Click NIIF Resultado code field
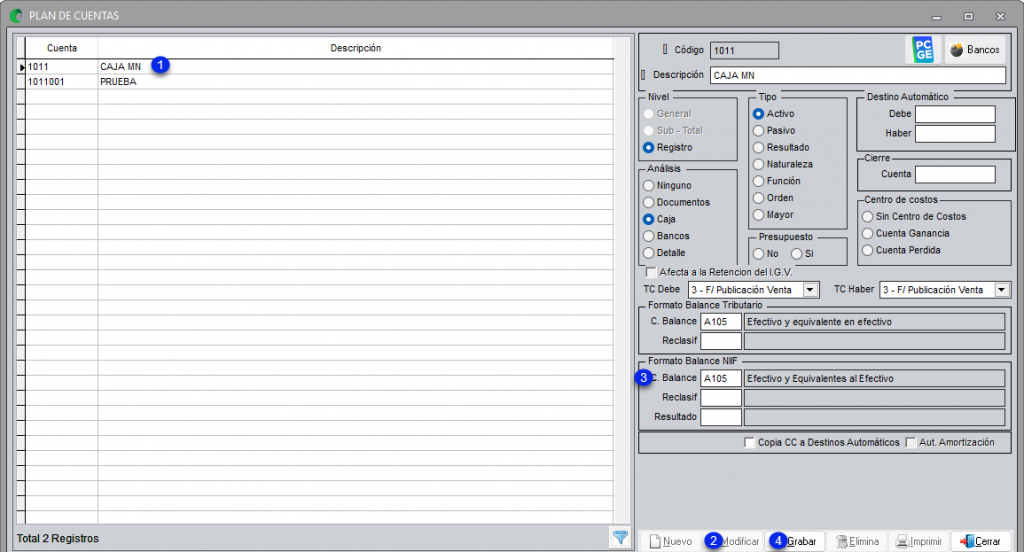The width and height of the screenshot is (1024, 552). 720,417
